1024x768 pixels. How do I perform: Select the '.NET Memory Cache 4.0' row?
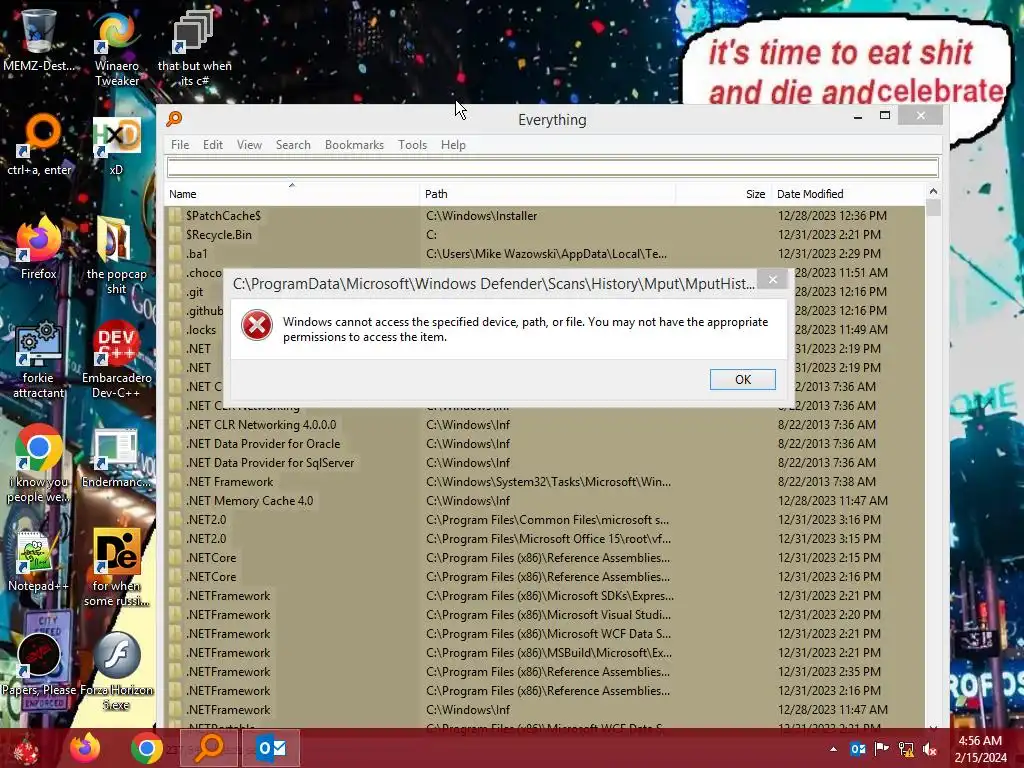tap(545, 501)
